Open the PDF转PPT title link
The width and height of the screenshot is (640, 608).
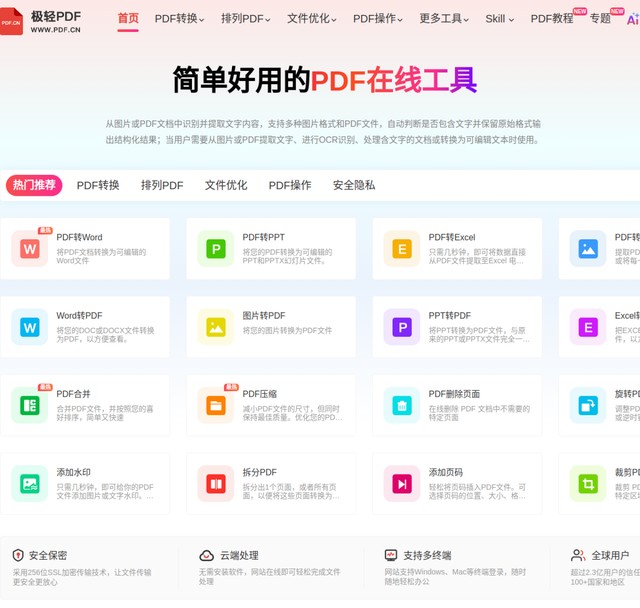[x=264, y=237]
